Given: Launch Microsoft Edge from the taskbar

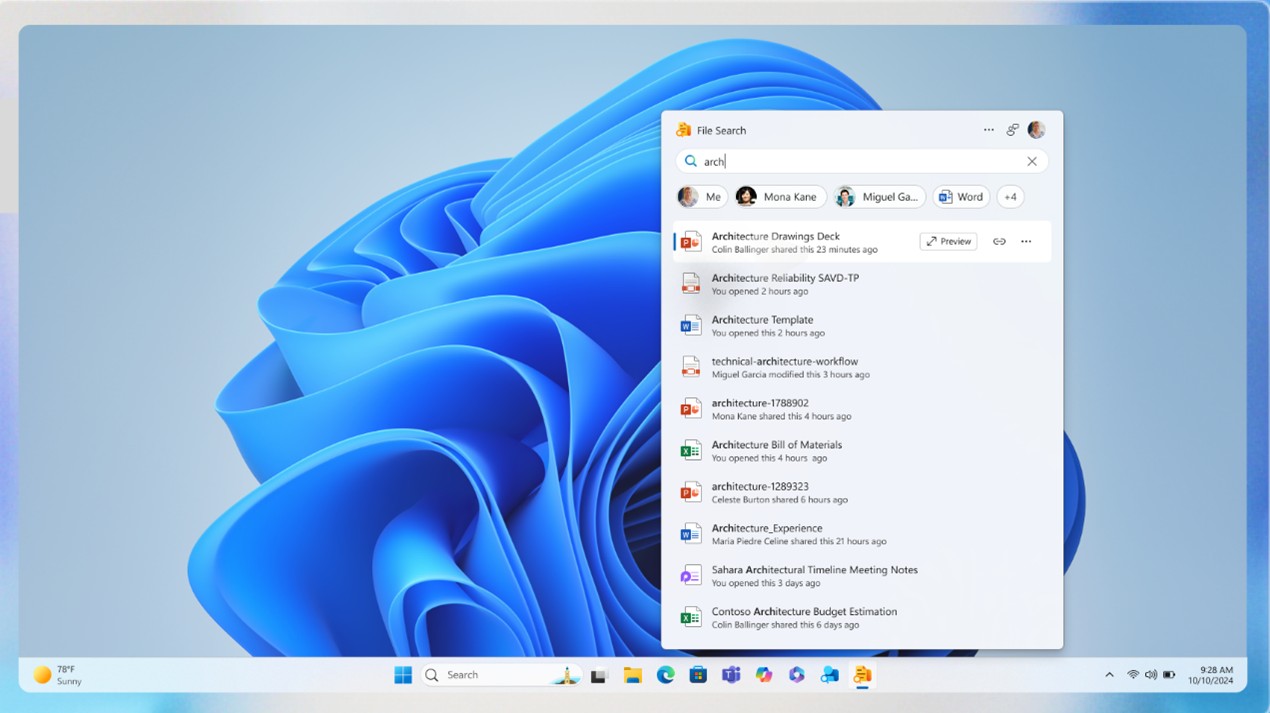Looking at the screenshot, I should [x=665, y=675].
